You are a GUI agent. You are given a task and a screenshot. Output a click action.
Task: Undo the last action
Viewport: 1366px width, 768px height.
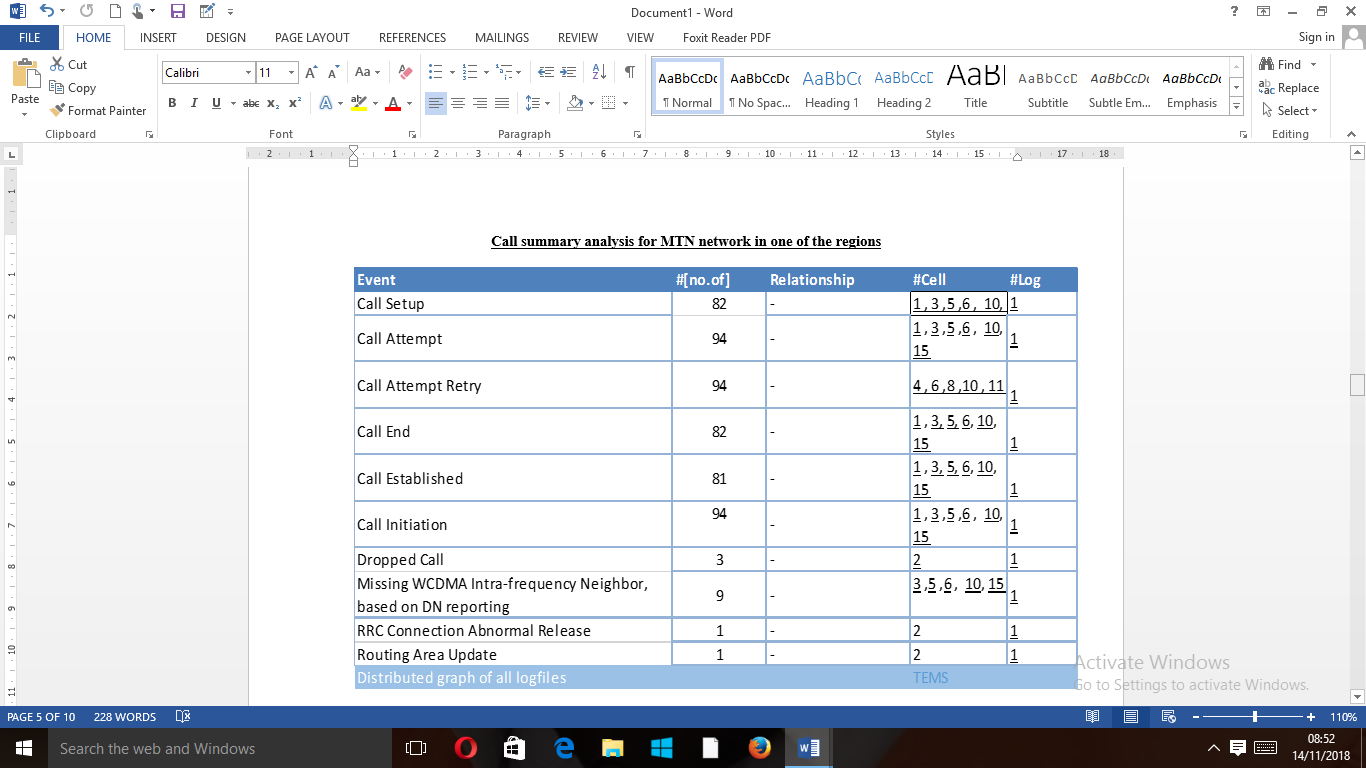tap(47, 12)
